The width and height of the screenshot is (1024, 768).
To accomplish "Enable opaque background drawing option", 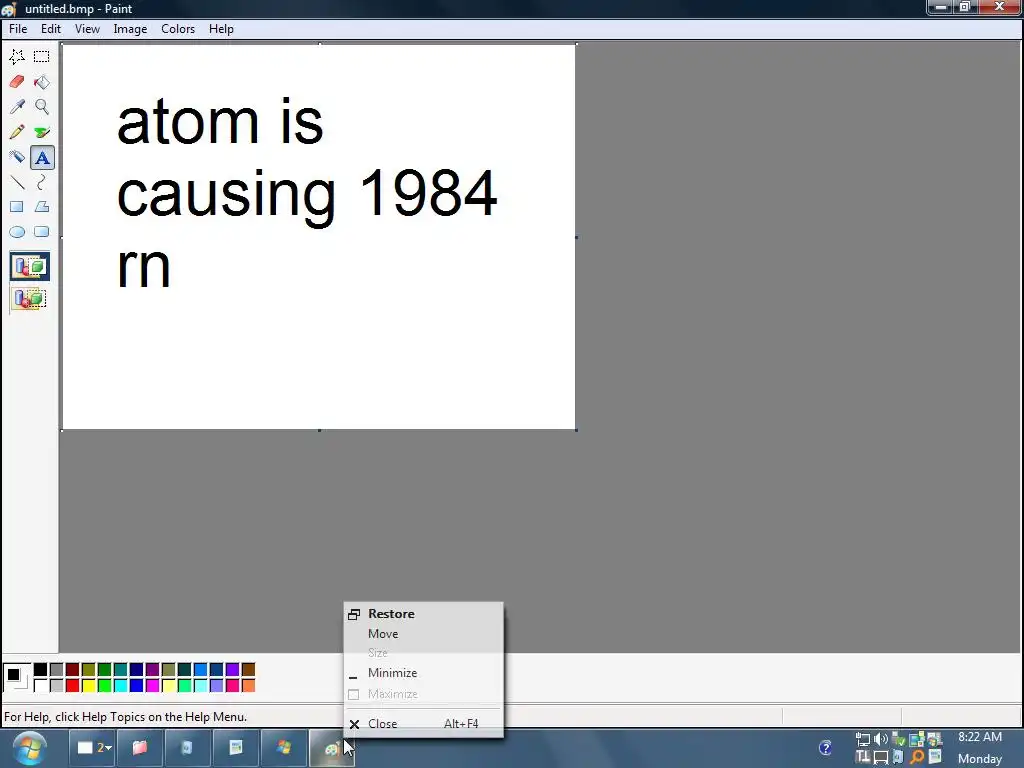I will 29,266.
